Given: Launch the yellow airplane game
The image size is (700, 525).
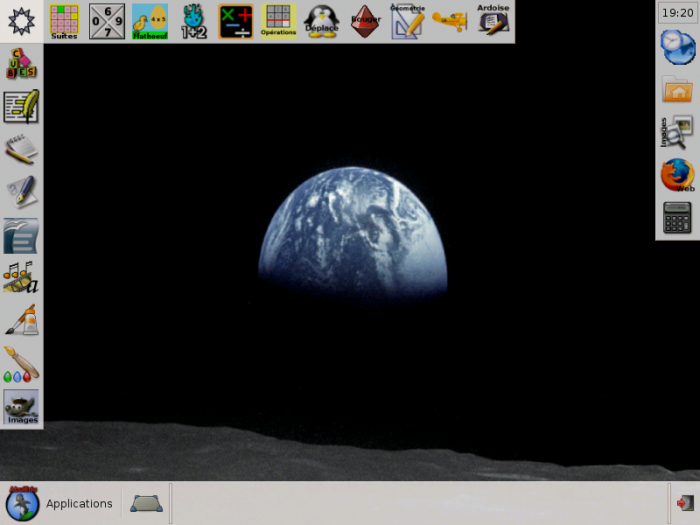Looking at the screenshot, I should 450,21.
